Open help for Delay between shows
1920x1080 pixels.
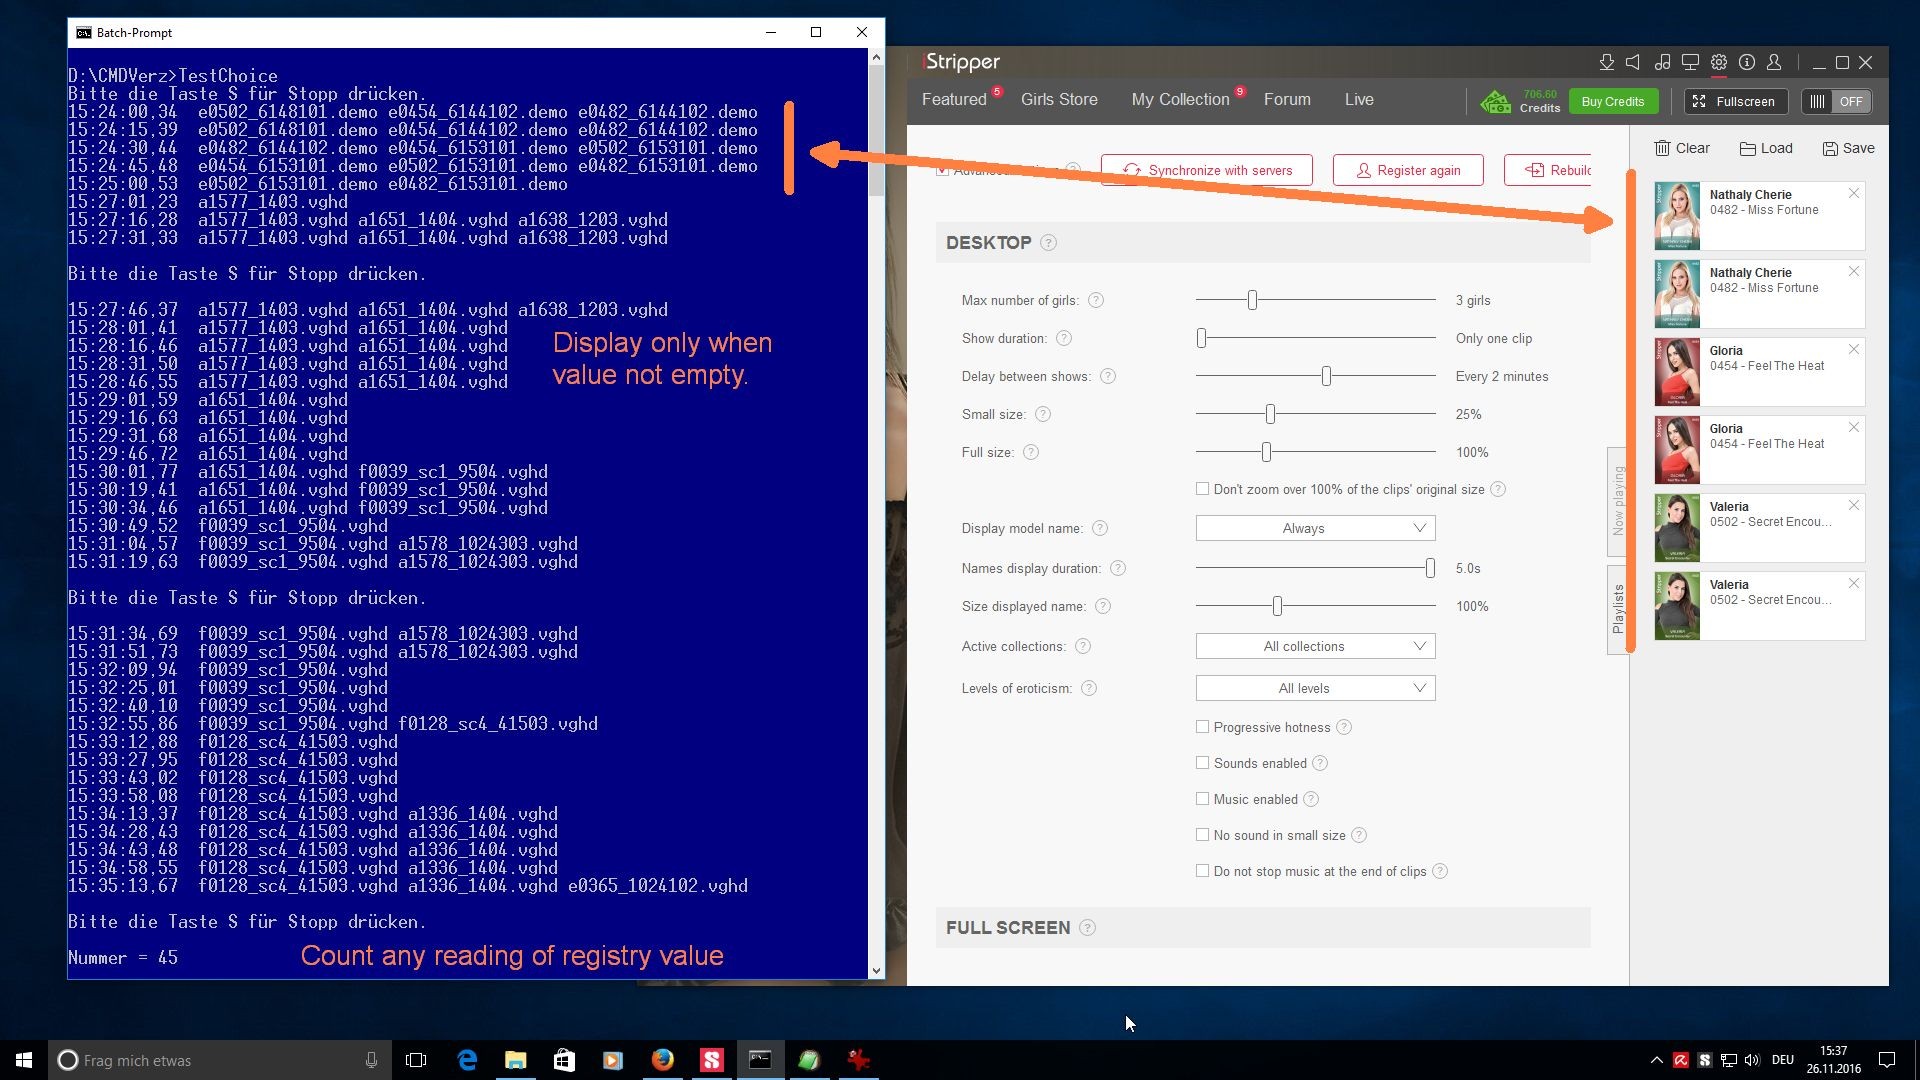(x=1108, y=376)
